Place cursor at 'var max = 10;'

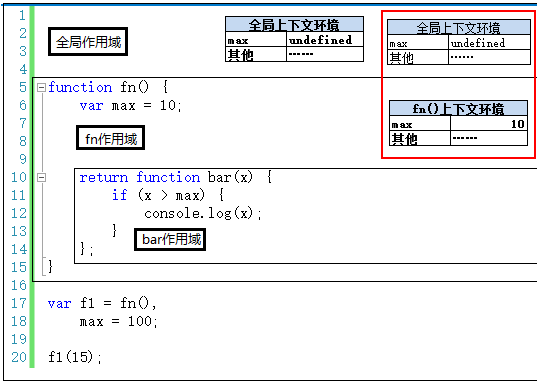pyautogui.click(x=130, y=106)
